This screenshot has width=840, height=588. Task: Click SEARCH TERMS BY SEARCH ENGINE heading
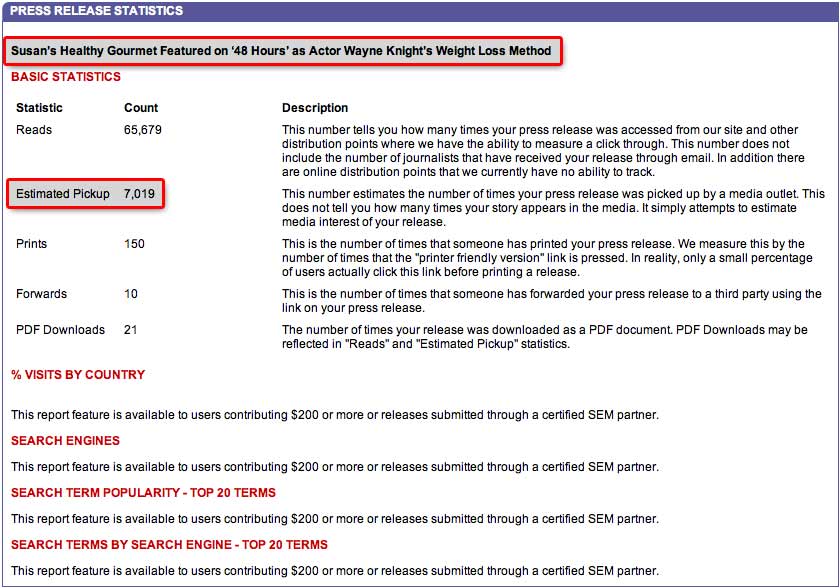pyautogui.click(x=169, y=544)
